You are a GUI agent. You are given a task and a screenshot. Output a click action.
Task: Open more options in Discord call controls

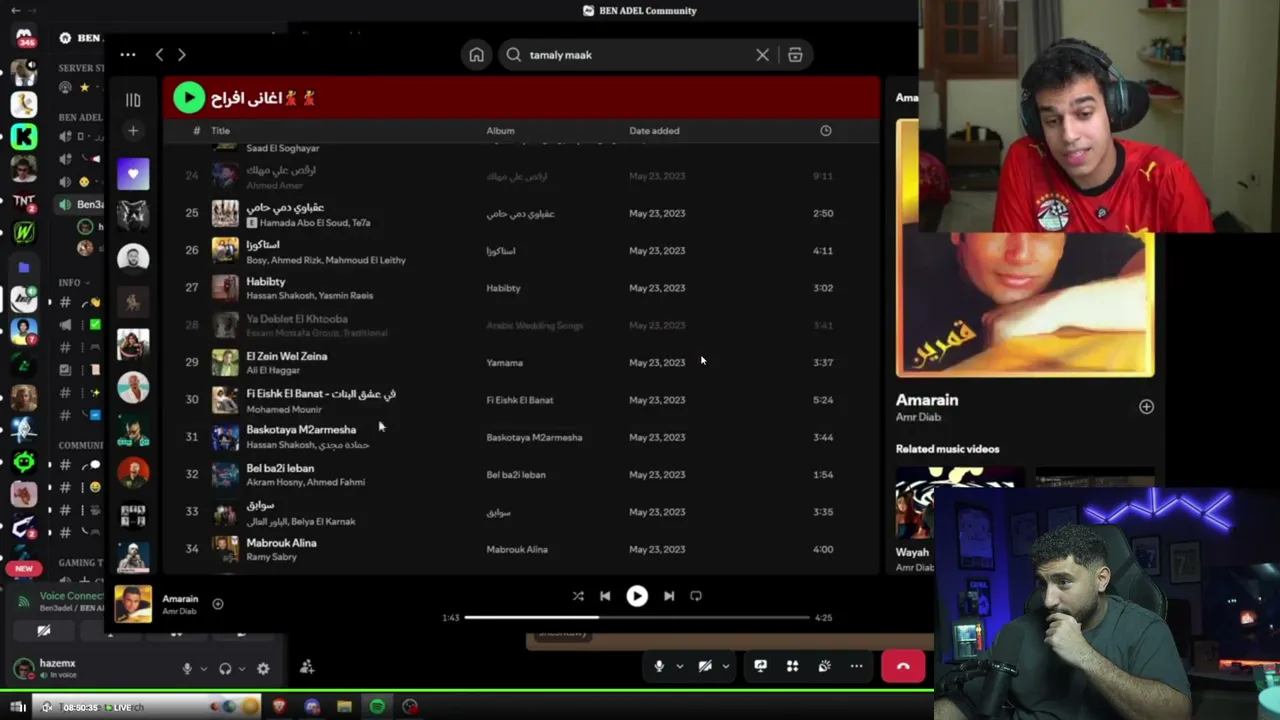click(x=856, y=666)
